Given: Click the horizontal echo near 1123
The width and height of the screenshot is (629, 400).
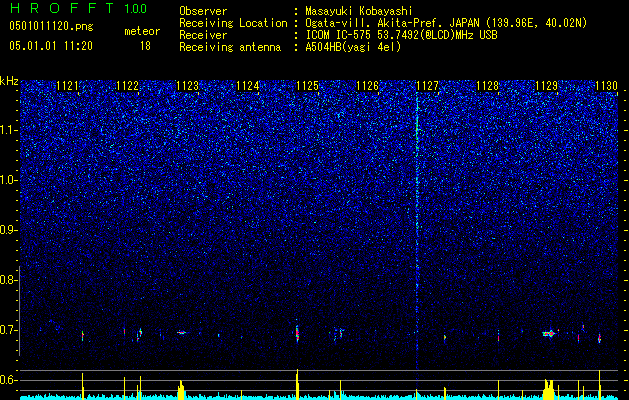Looking at the screenshot, I should (x=182, y=332).
